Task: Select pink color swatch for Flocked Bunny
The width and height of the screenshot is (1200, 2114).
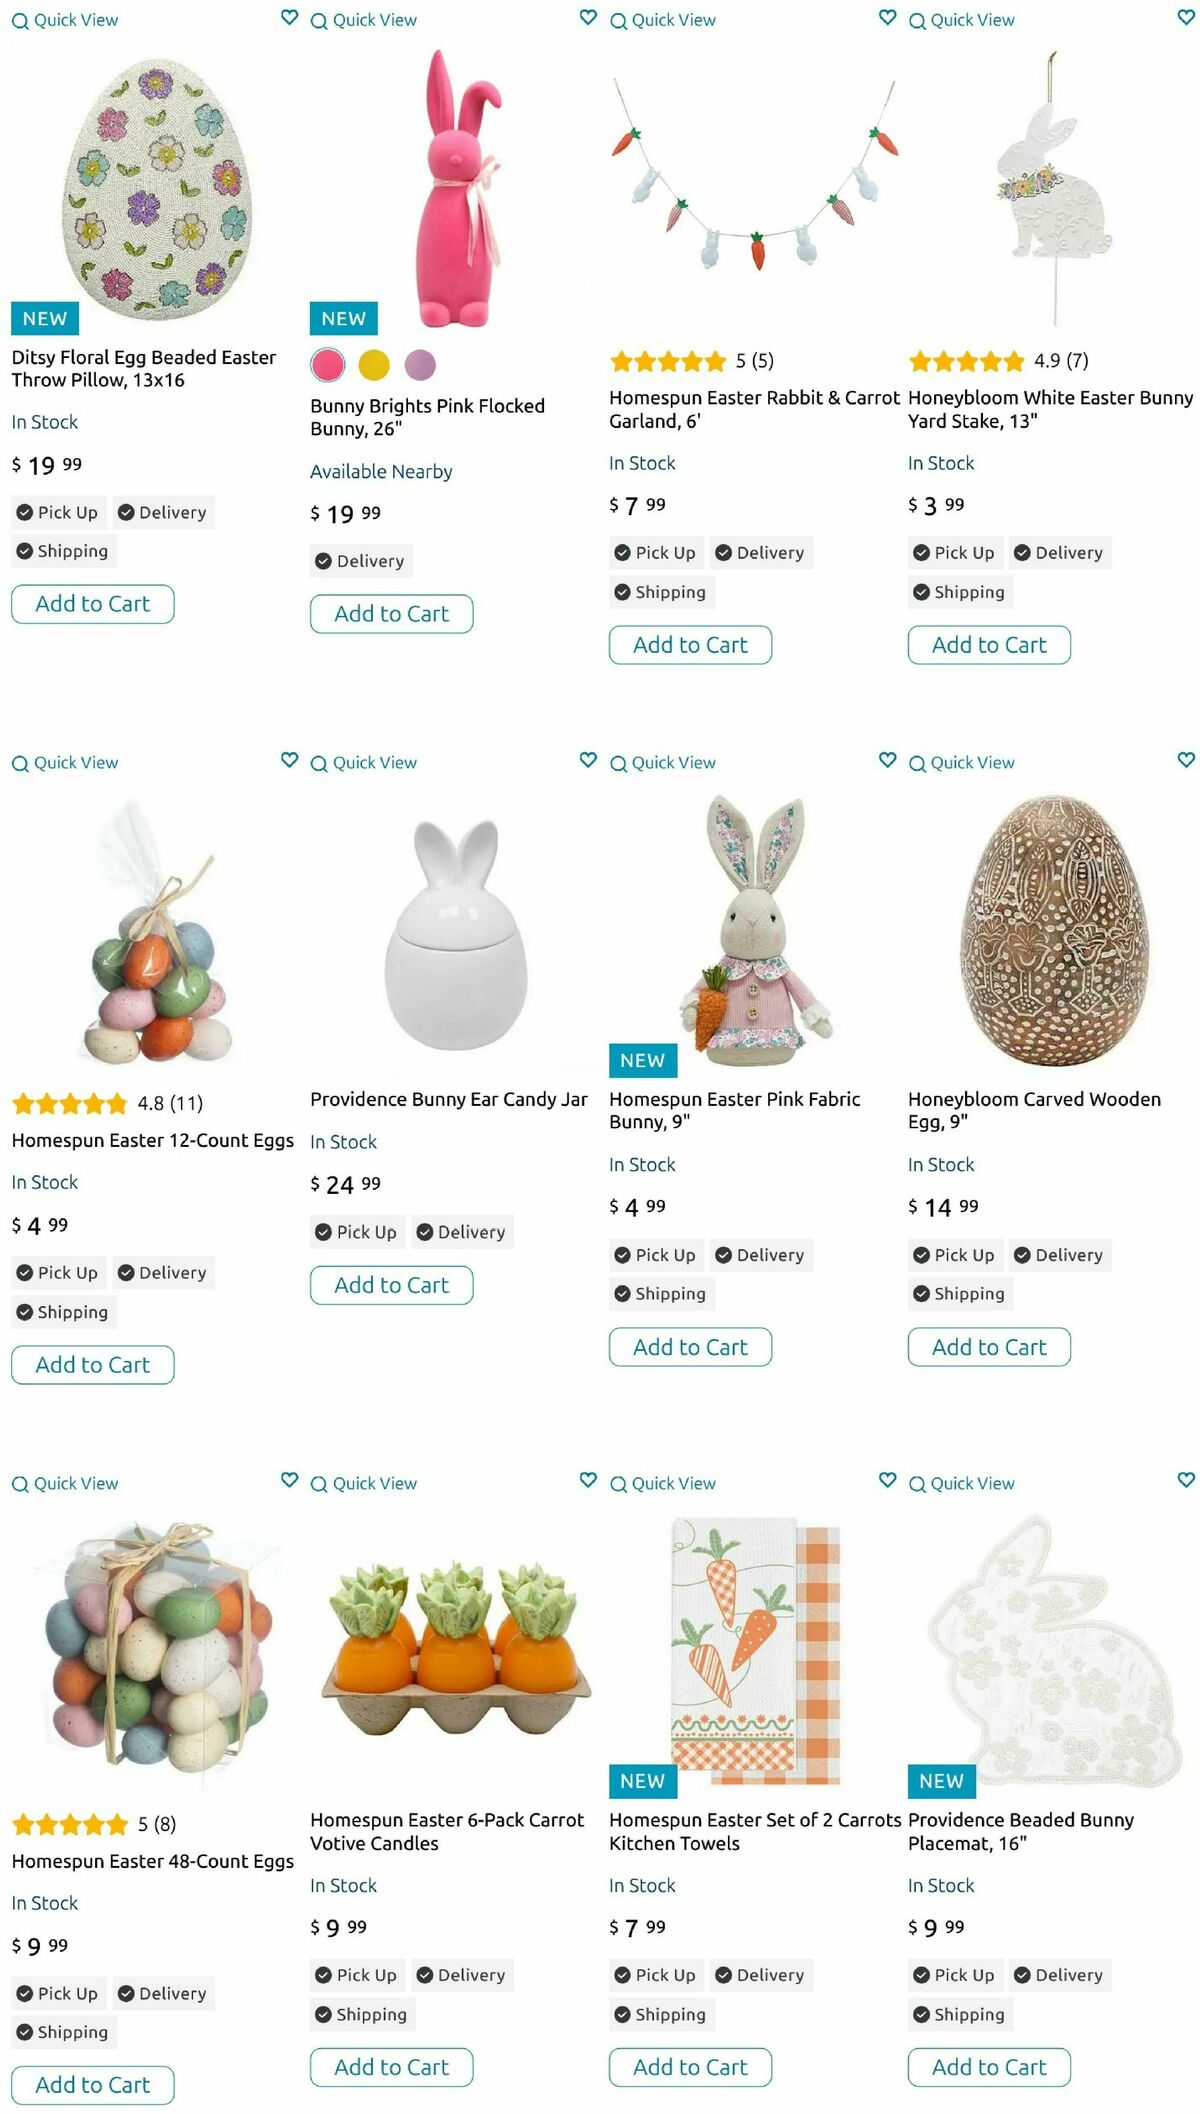Action: tap(327, 365)
